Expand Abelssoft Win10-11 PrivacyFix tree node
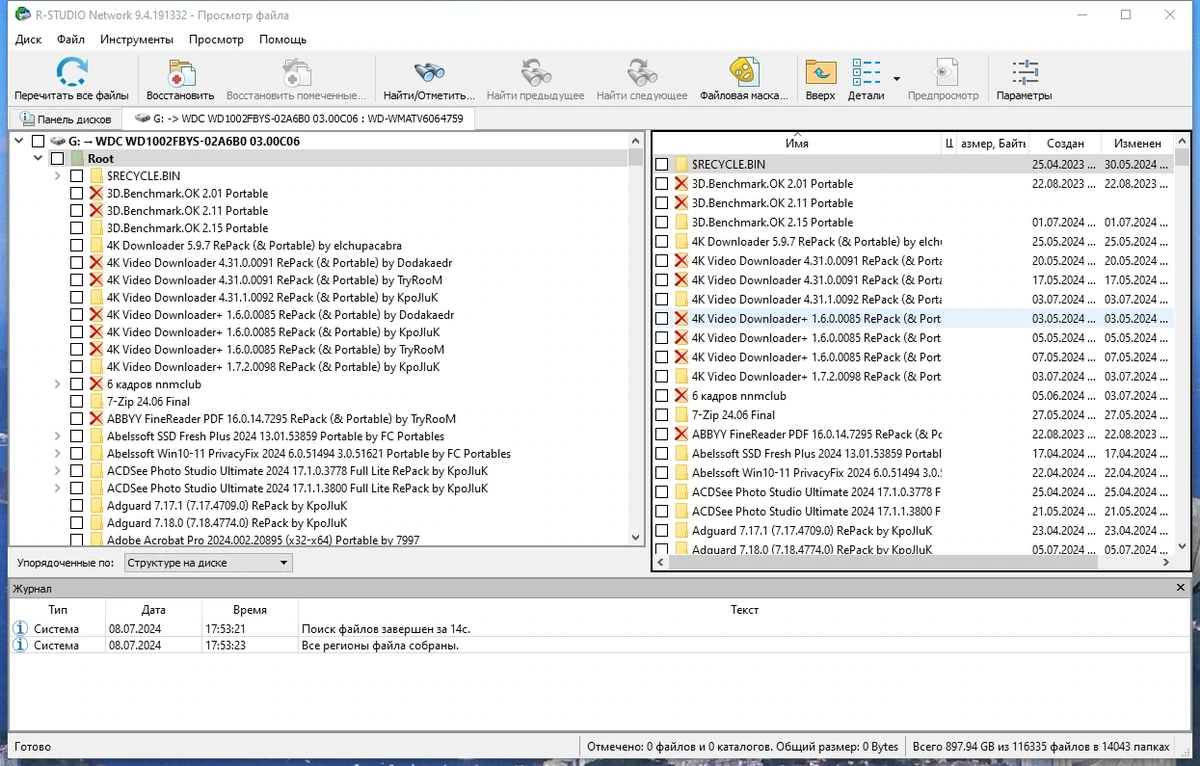 tap(57, 453)
